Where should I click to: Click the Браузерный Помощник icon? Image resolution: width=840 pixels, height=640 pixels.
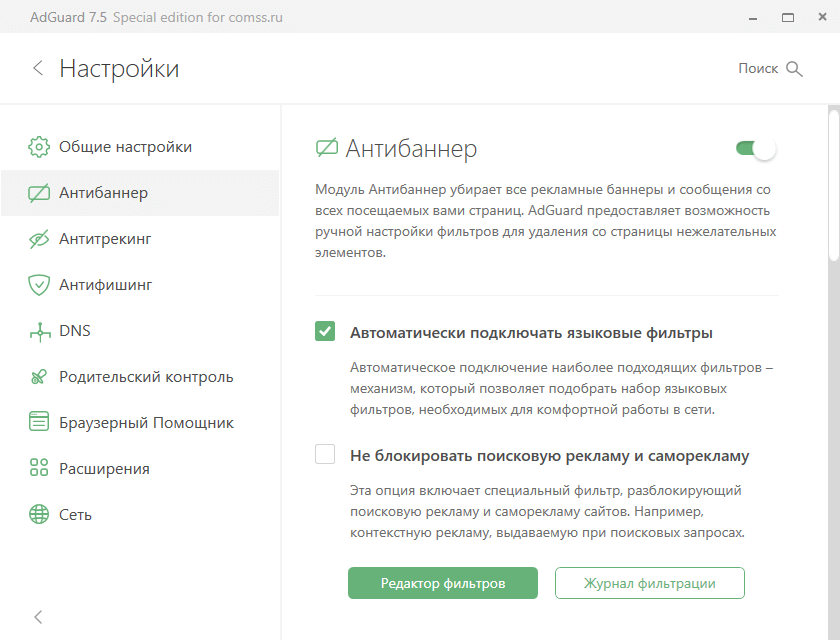(x=39, y=421)
